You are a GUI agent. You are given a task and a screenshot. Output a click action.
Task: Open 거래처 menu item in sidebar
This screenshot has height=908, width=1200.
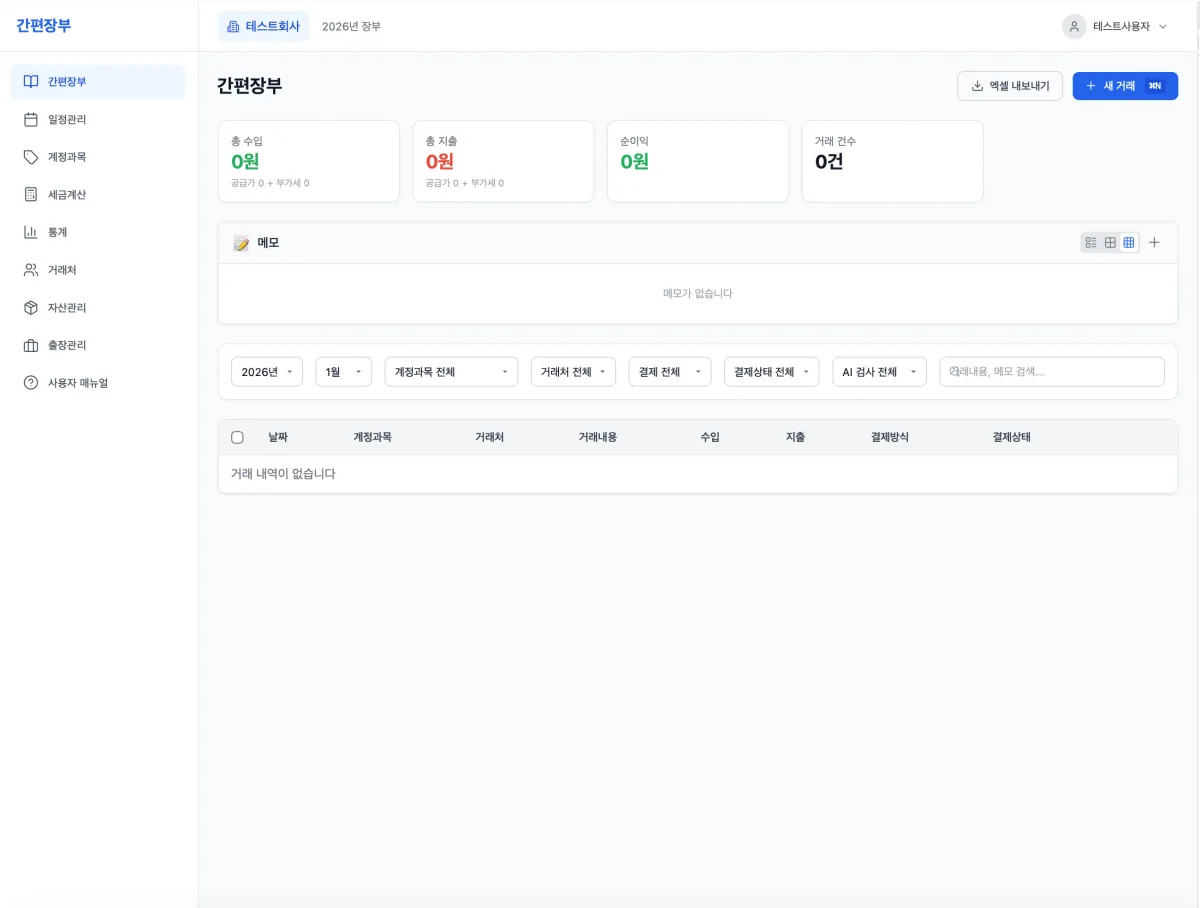coord(62,270)
